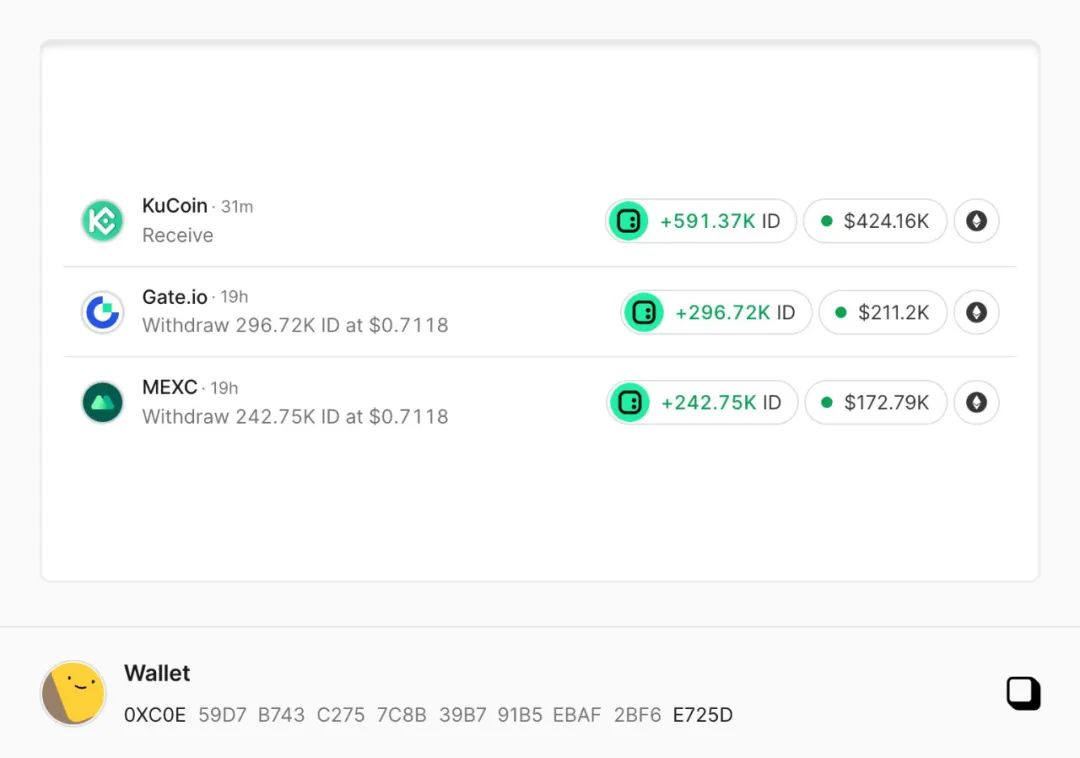This screenshot has width=1080, height=758.
Task: Open the +242.75K ID token pill
Action: coord(719,402)
